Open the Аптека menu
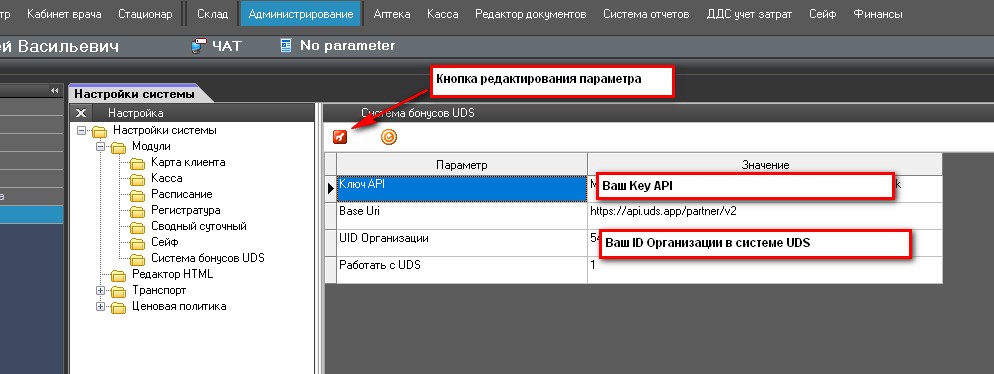The width and height of the screenshot is (994, 374). click(392, 13)
